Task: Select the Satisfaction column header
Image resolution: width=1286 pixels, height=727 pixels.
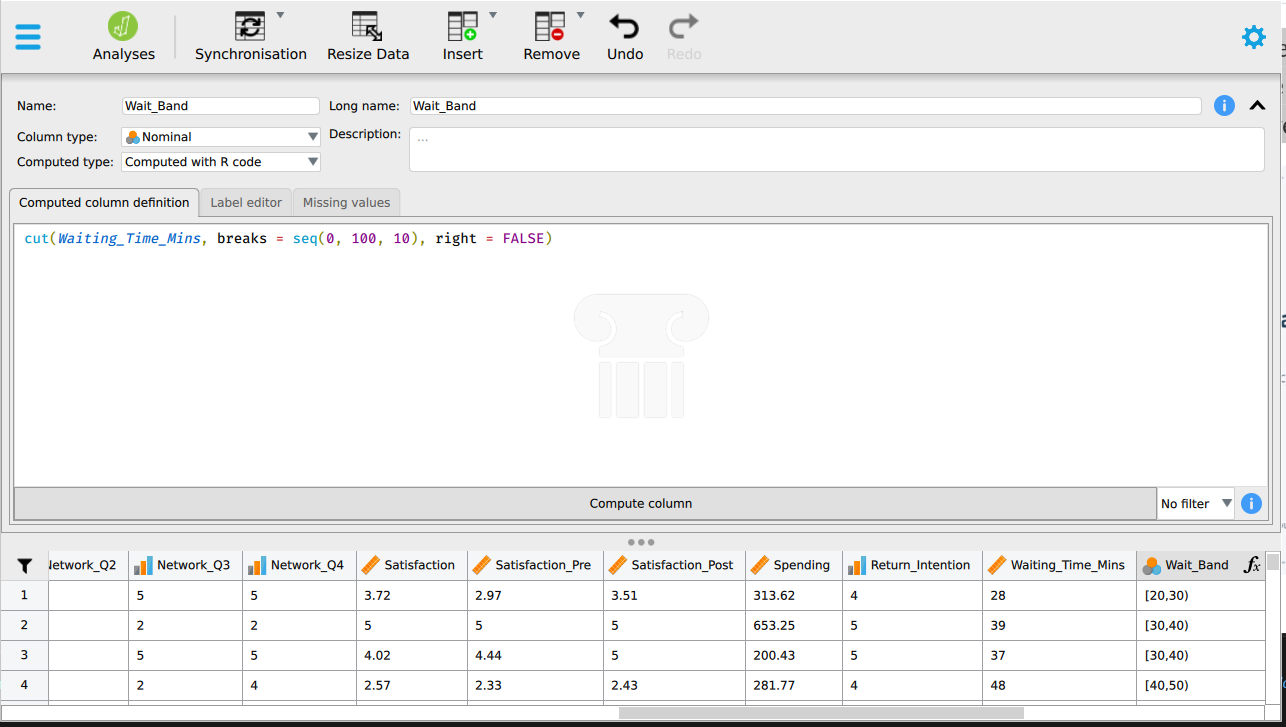Action: pos(412,565)
